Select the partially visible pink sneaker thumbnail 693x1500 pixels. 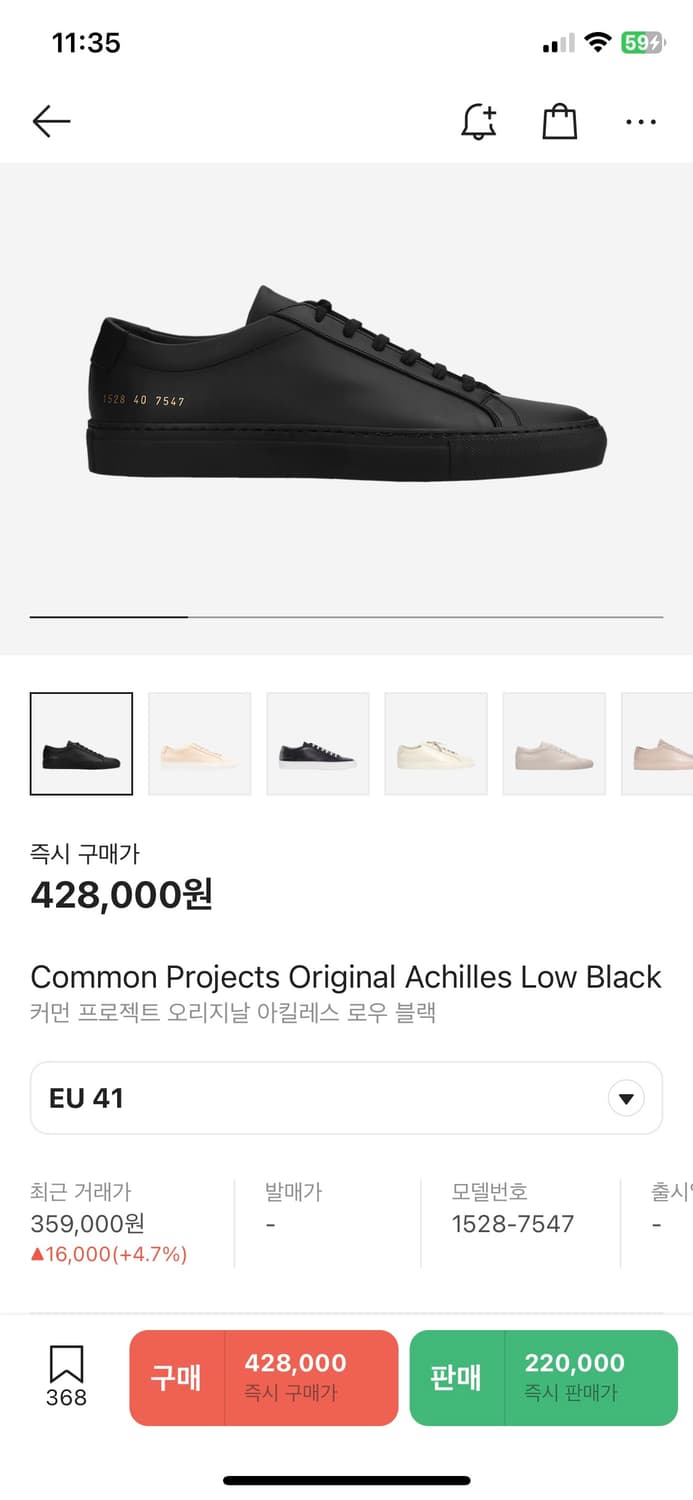click(660, 744)
